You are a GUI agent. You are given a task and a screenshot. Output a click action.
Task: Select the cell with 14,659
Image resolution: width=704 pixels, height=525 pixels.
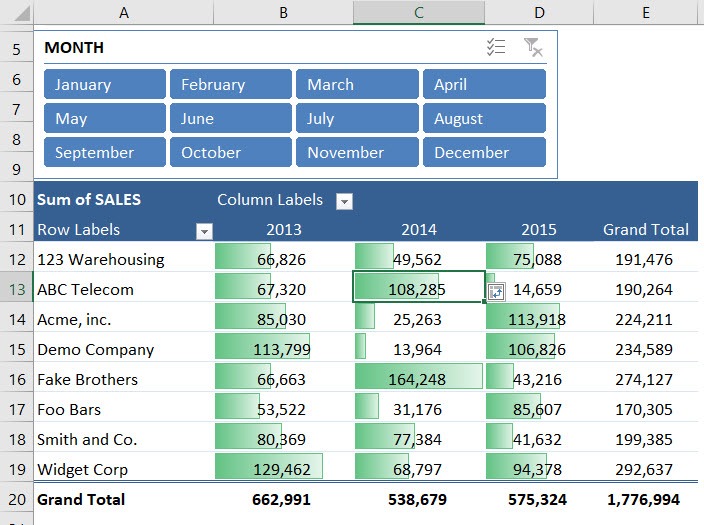coord(539,289)
